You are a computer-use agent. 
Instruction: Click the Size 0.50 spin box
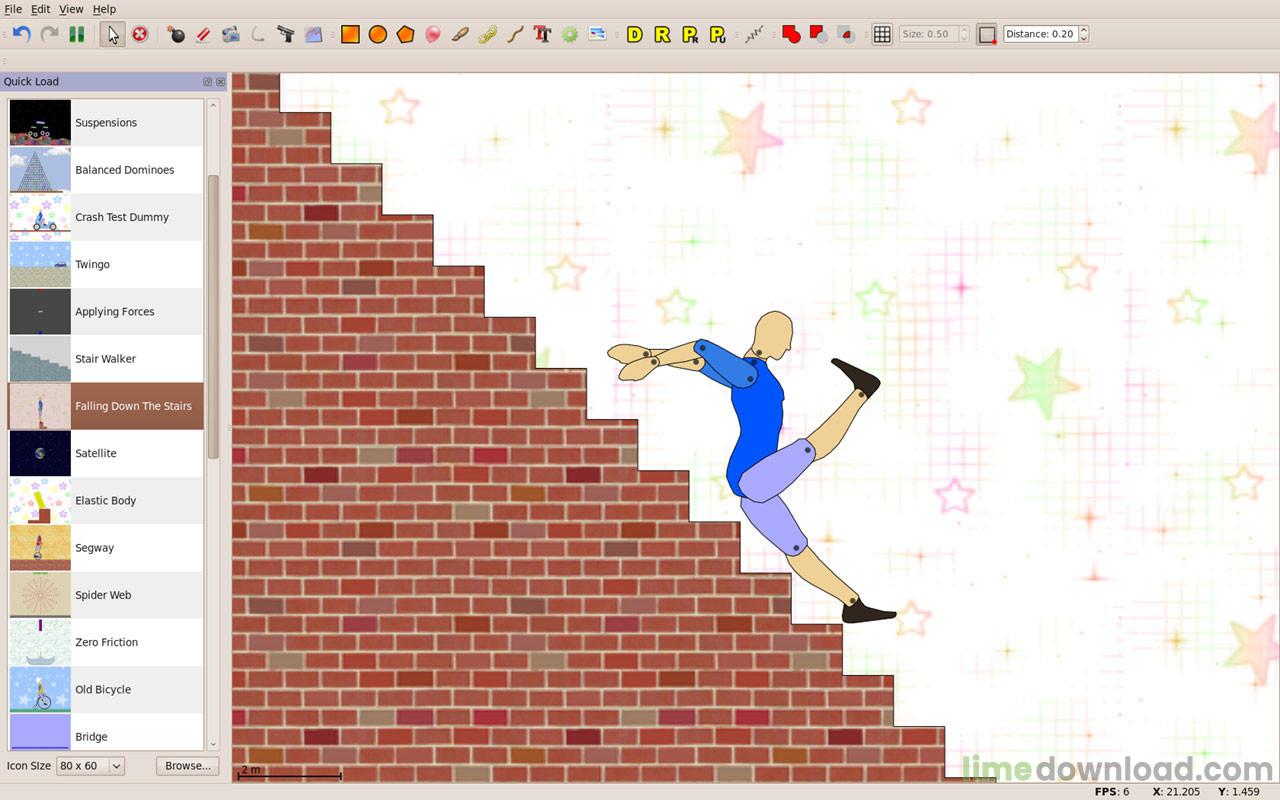934,34
